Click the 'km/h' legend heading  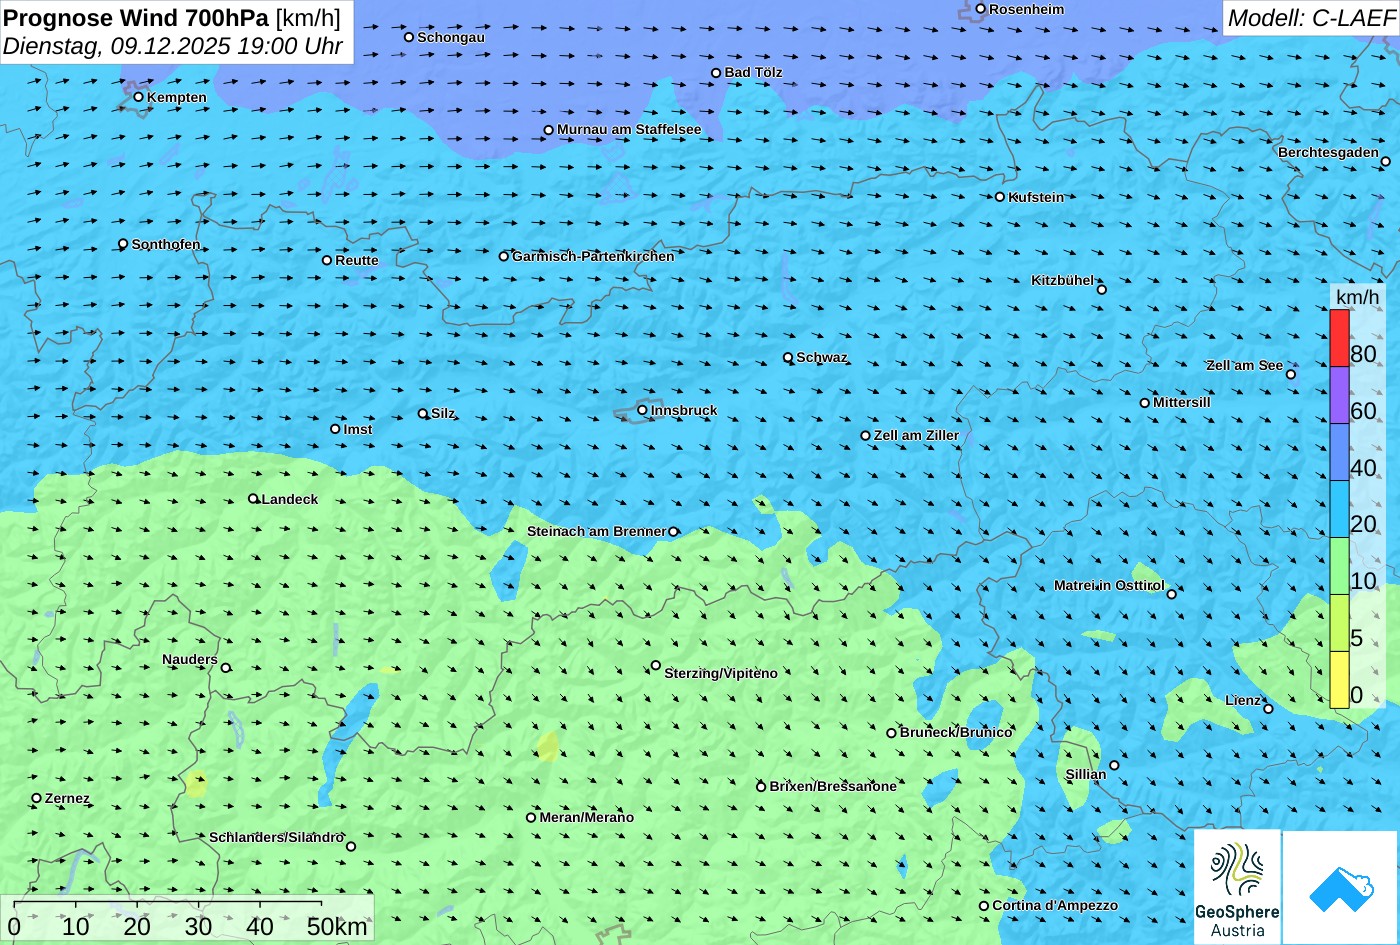(1357, 297)
